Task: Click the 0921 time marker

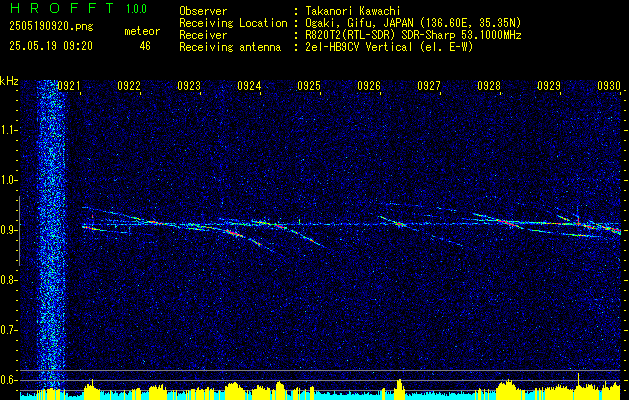Action: (69, 86)
